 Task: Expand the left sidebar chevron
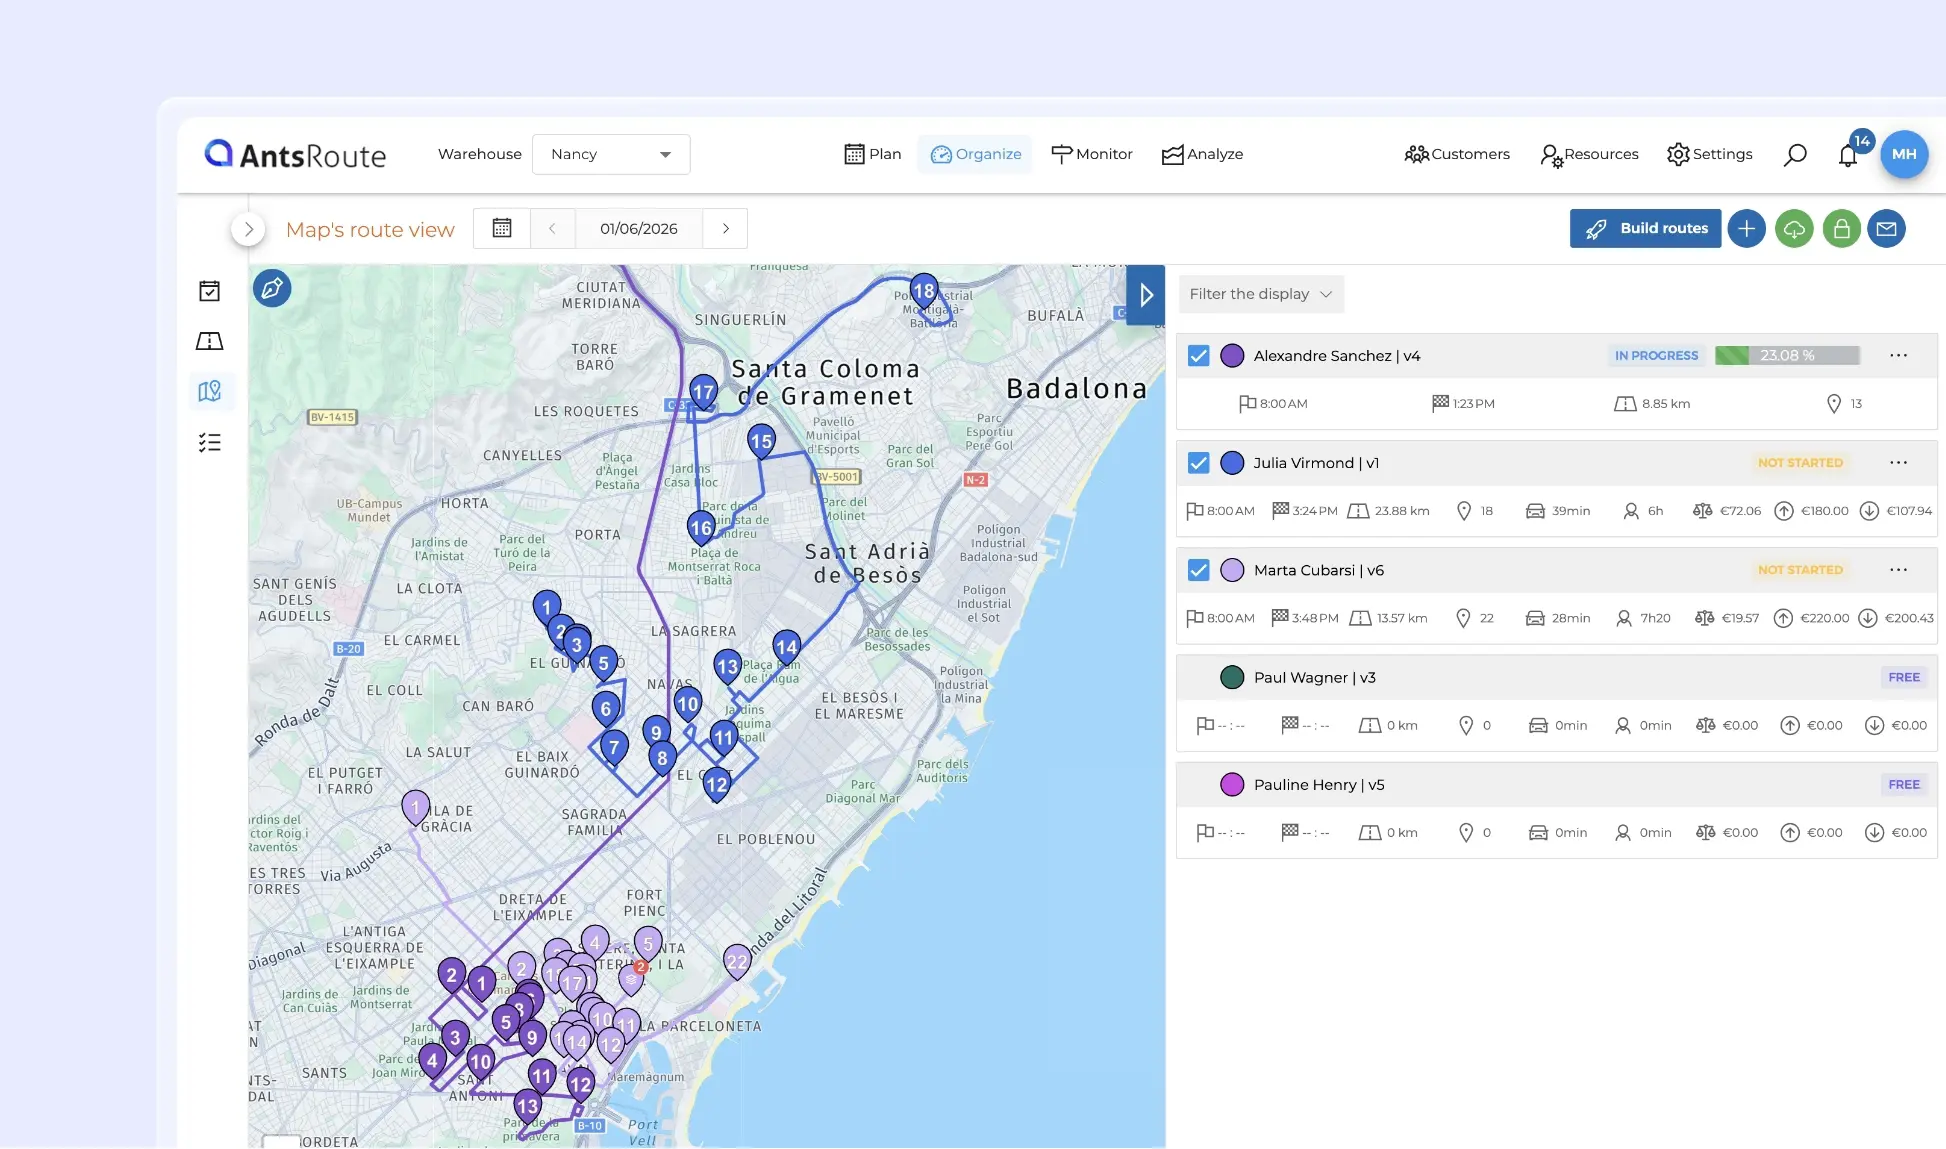[248, 229]
